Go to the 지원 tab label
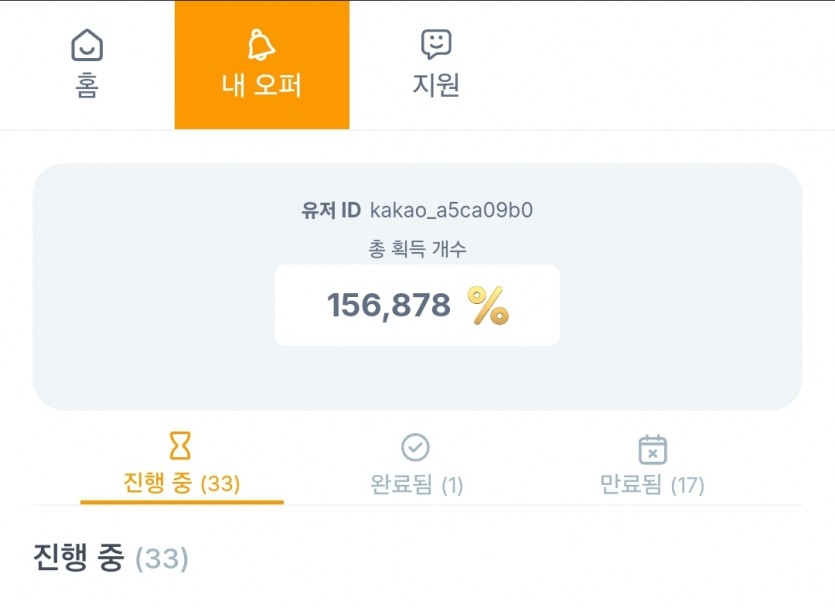 436,85
